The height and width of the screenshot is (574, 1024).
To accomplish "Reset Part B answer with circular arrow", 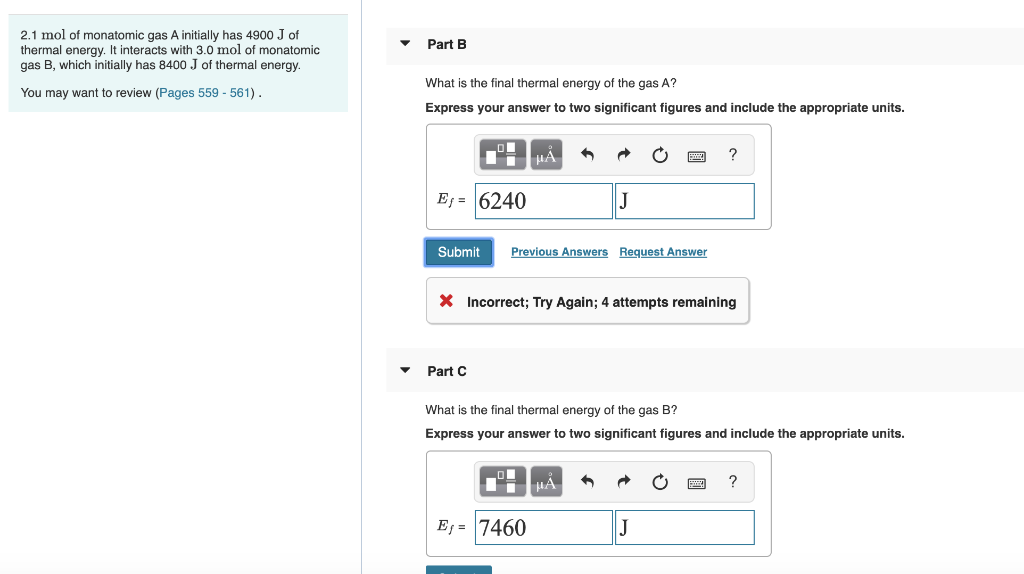I will 660,155.
